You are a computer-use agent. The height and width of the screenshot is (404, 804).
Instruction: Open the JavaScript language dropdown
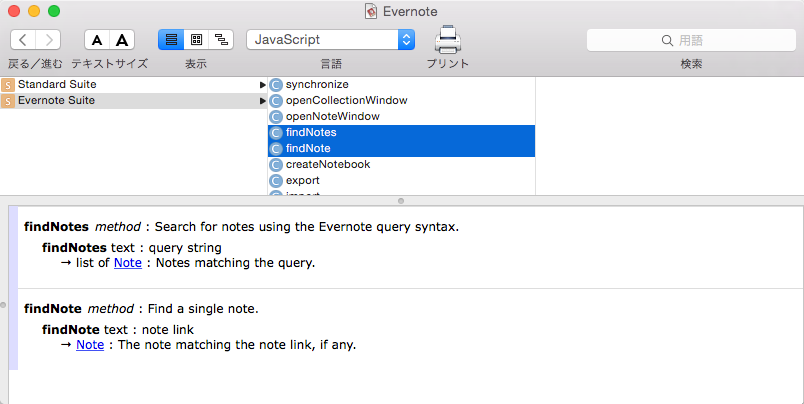(331, 39)
